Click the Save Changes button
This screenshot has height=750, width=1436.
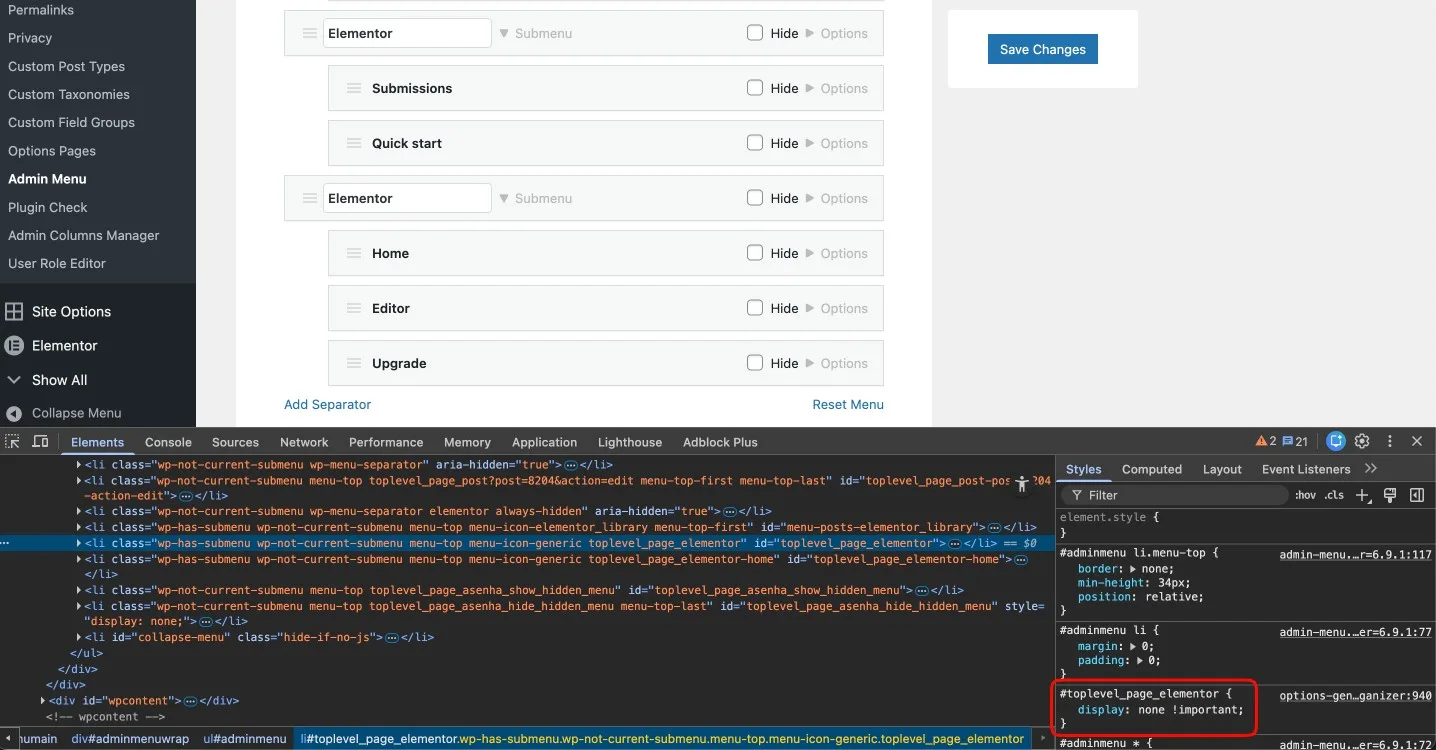(1042, 49)
